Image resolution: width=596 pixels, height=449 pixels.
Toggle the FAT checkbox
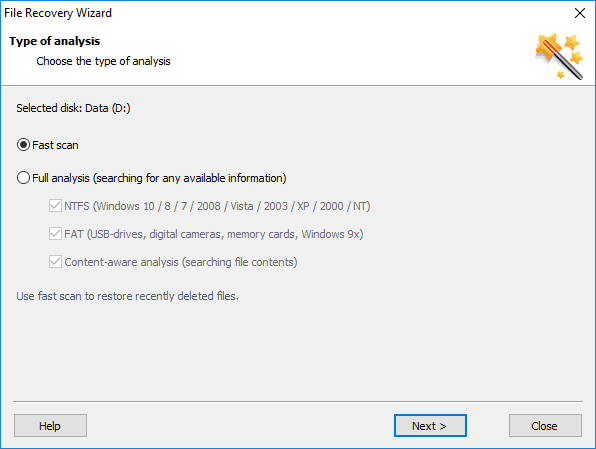click(55, 233)
